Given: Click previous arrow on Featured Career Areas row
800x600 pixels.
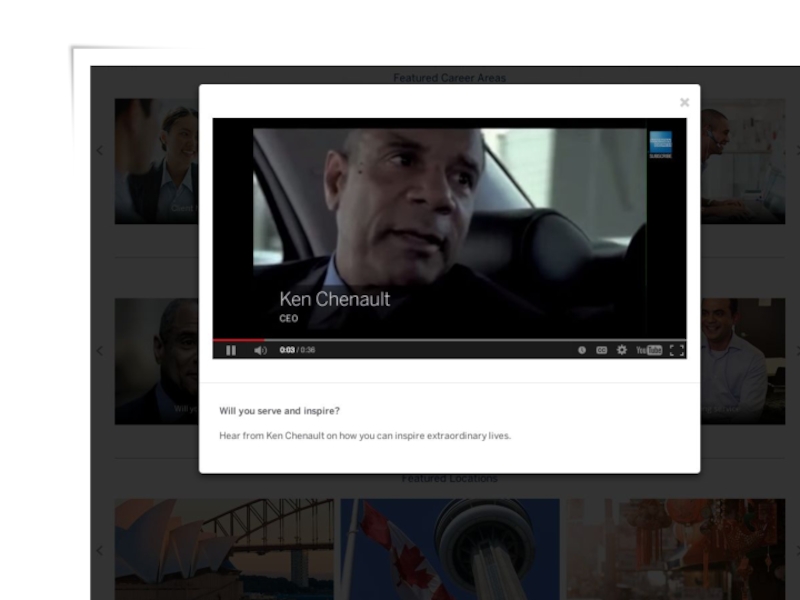Looking at the screenshot, I should [x=99, y=151].
